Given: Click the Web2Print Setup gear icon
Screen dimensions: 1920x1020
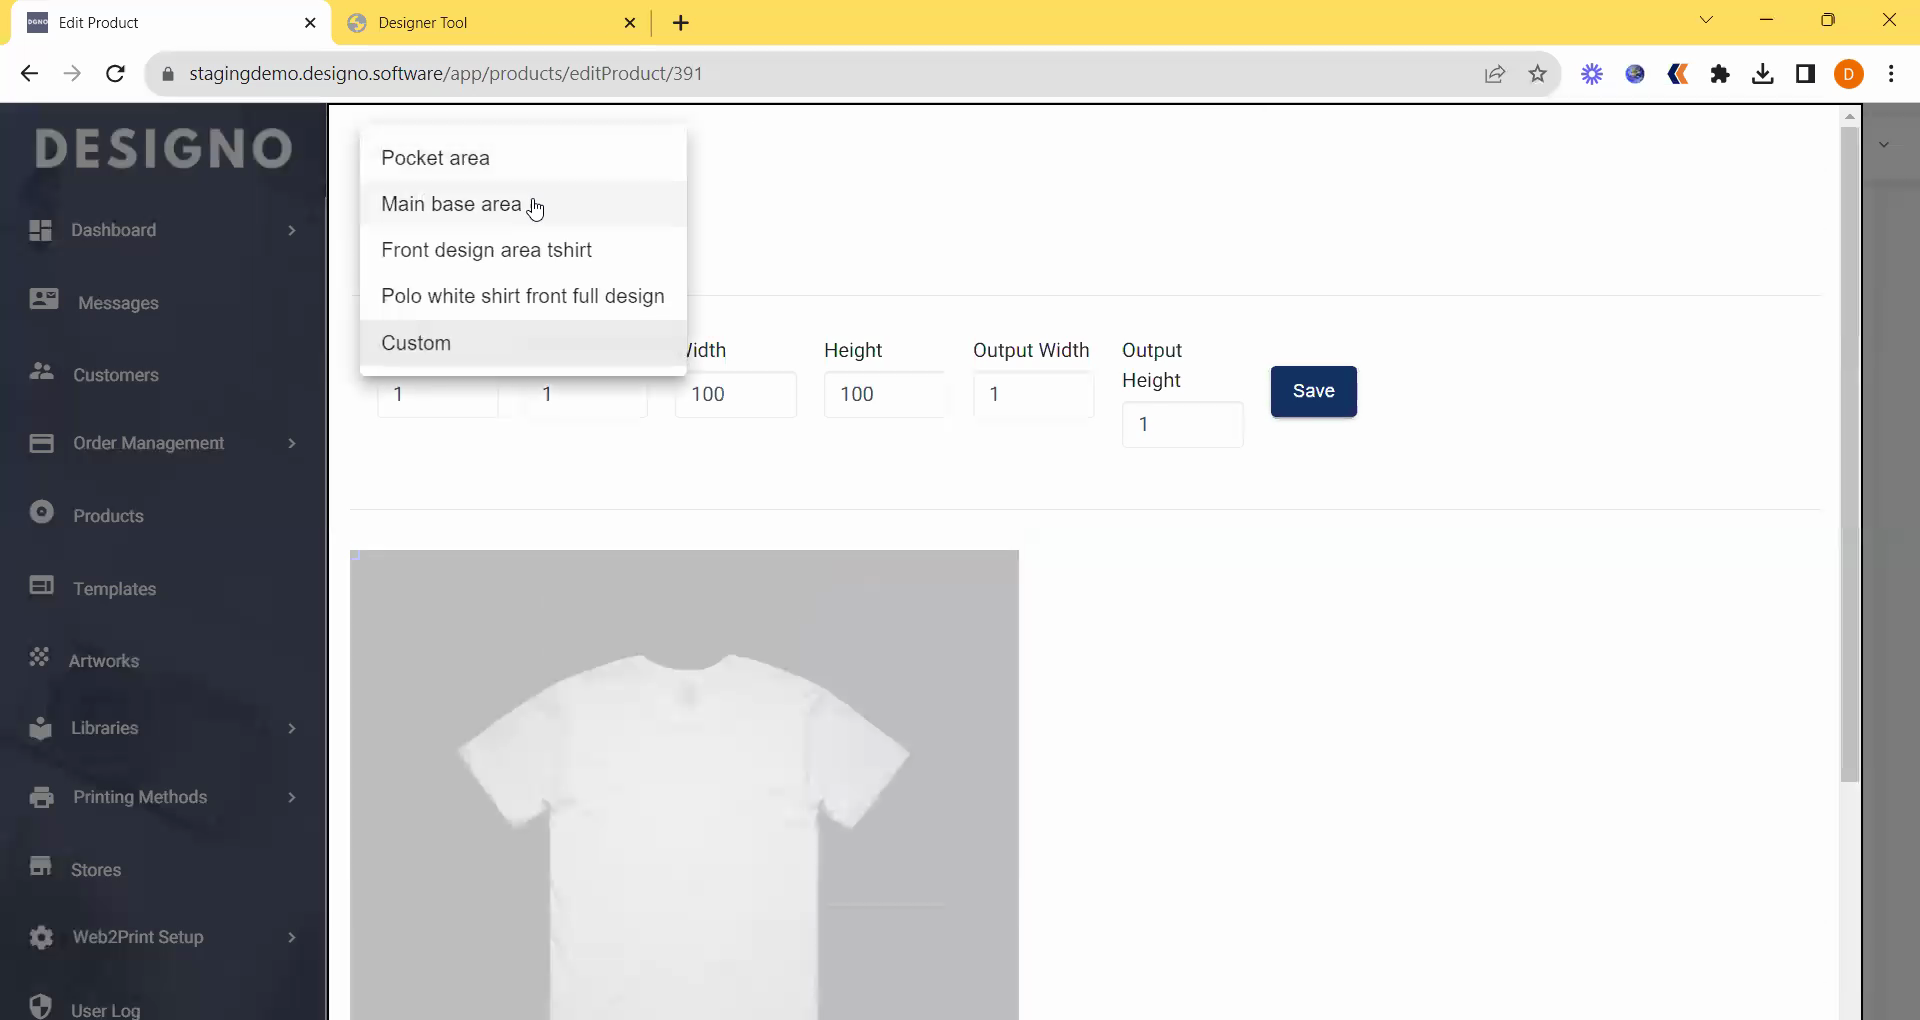Looking at the screenshot, I should (41, 937).
